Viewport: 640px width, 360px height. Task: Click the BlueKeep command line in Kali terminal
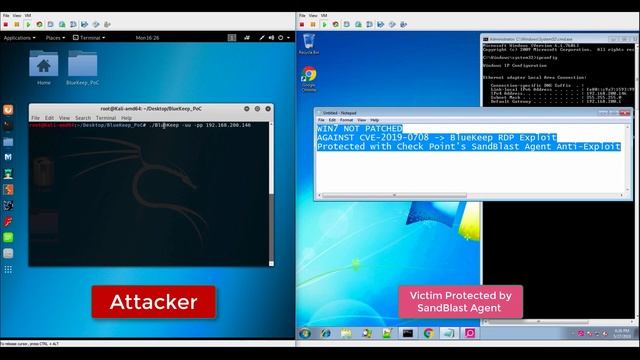pyautogui.click(x=140, y=125)
